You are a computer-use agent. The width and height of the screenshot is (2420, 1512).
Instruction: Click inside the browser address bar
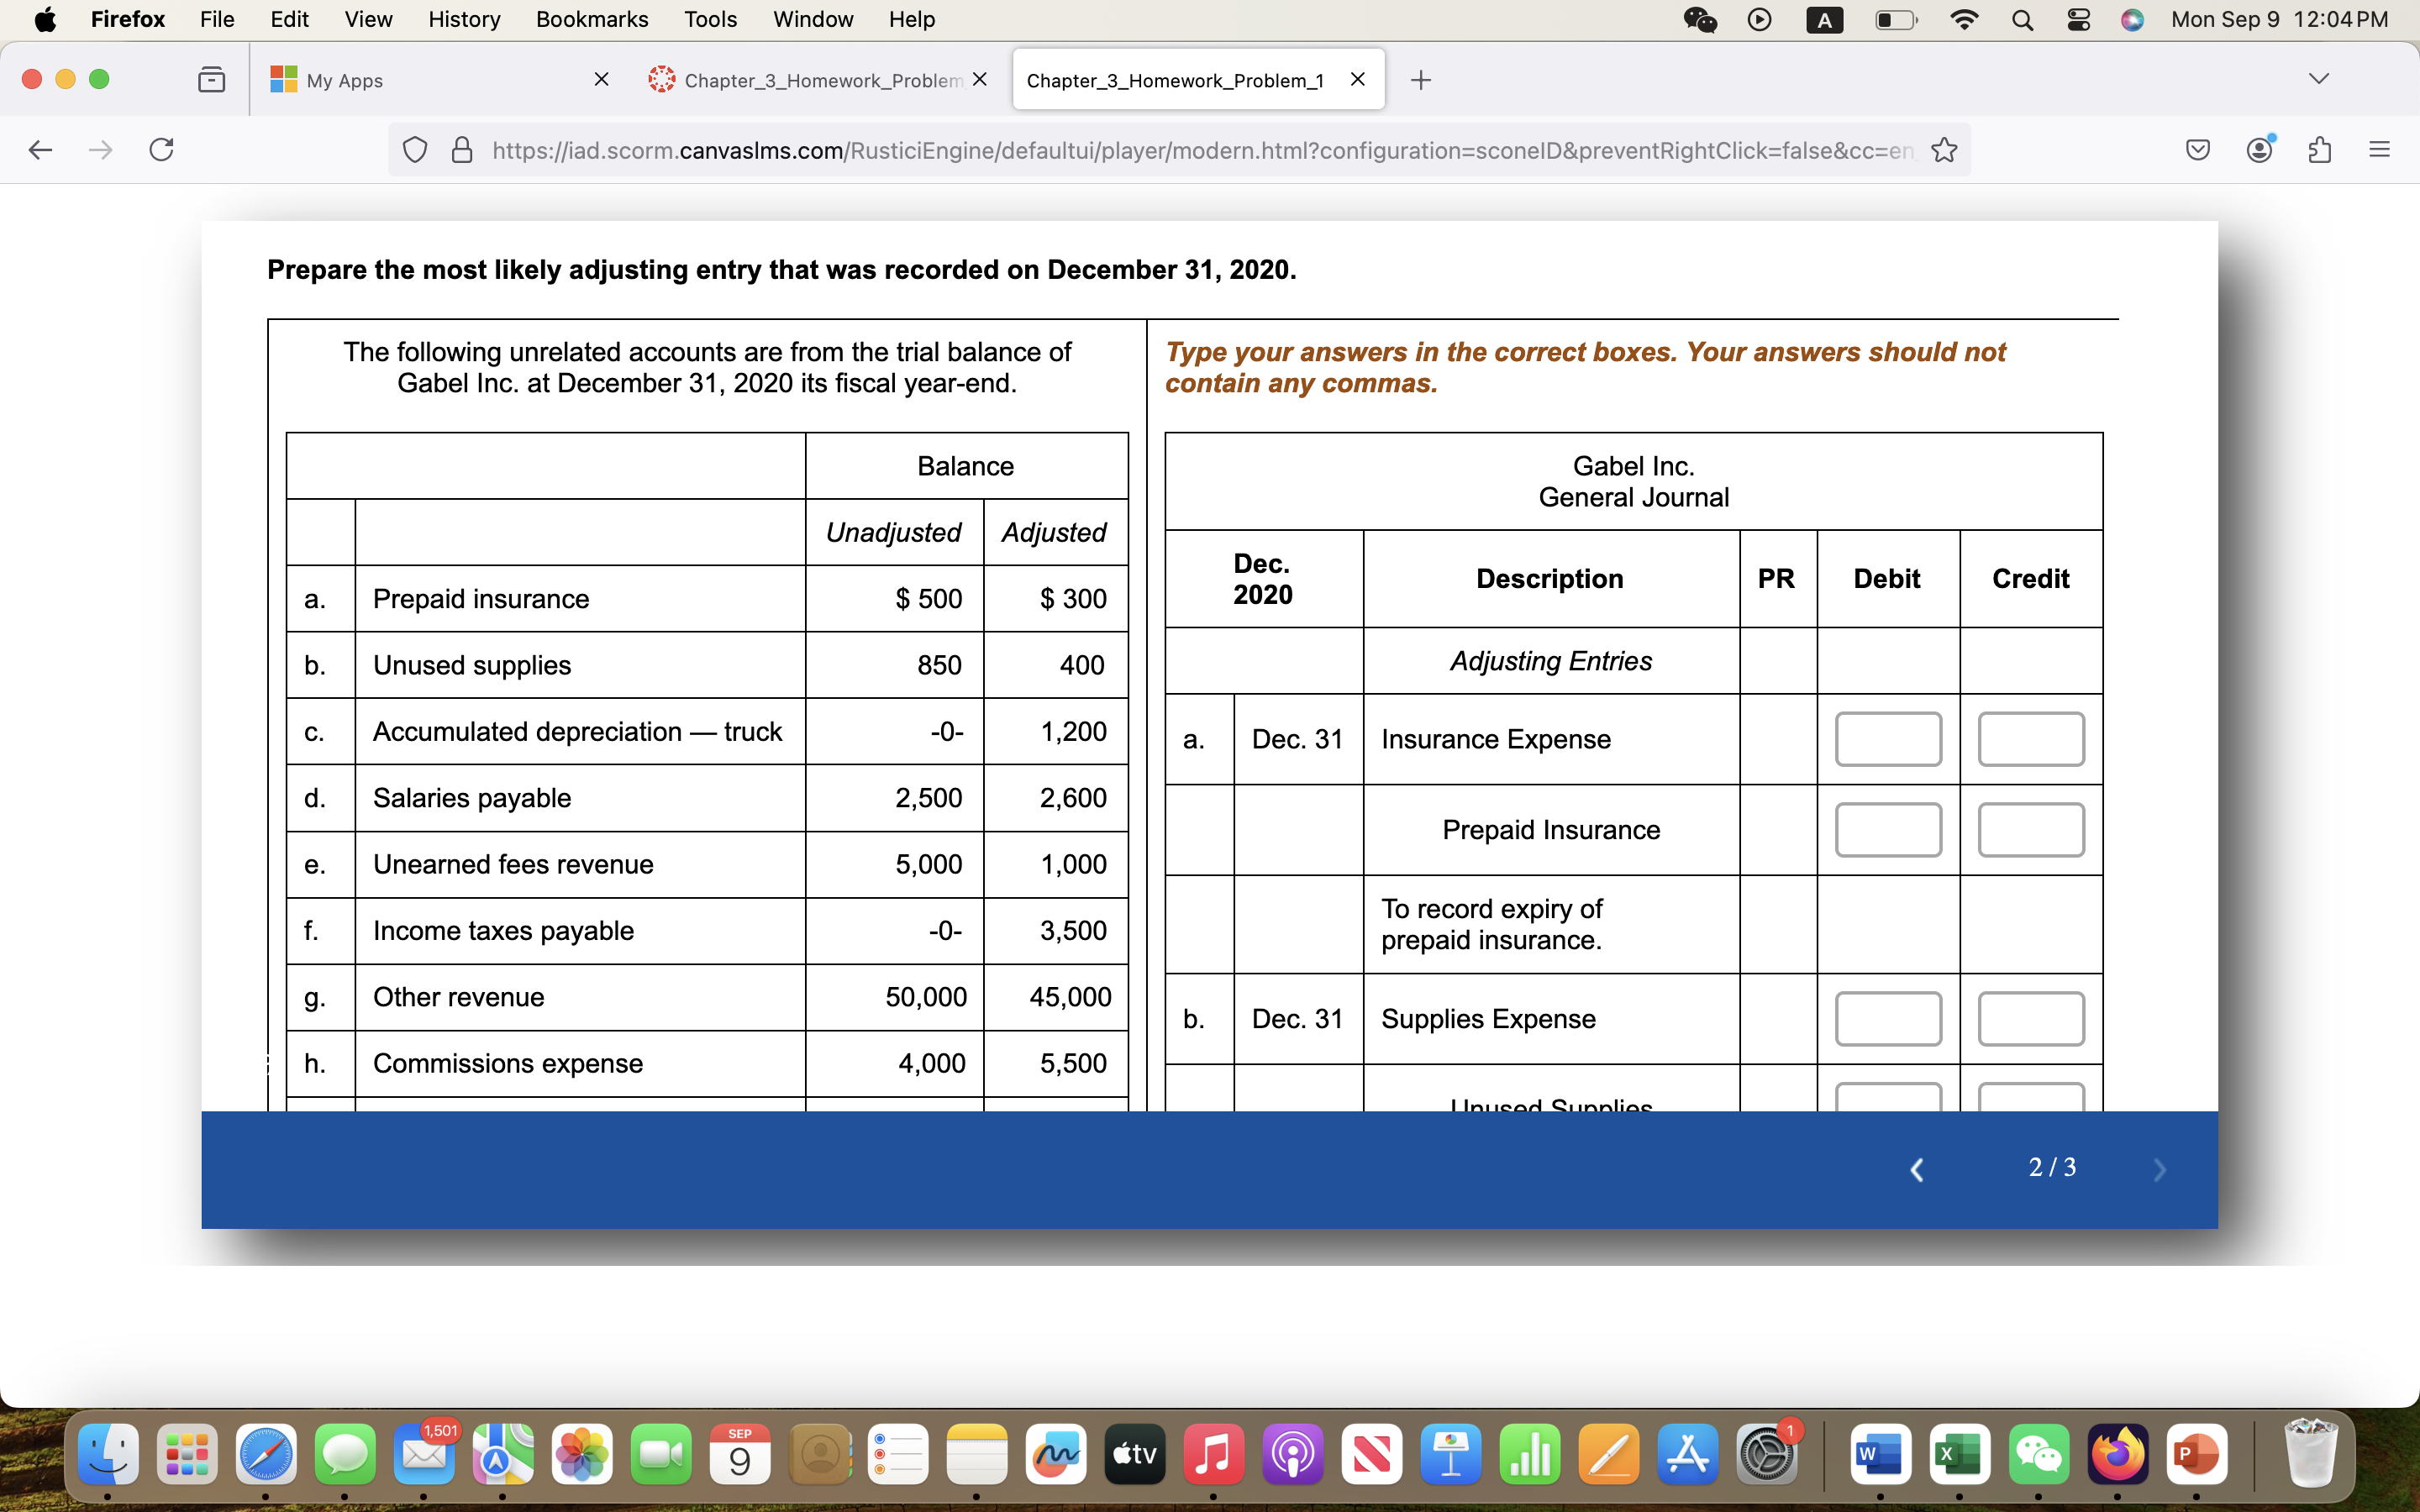1200,150
